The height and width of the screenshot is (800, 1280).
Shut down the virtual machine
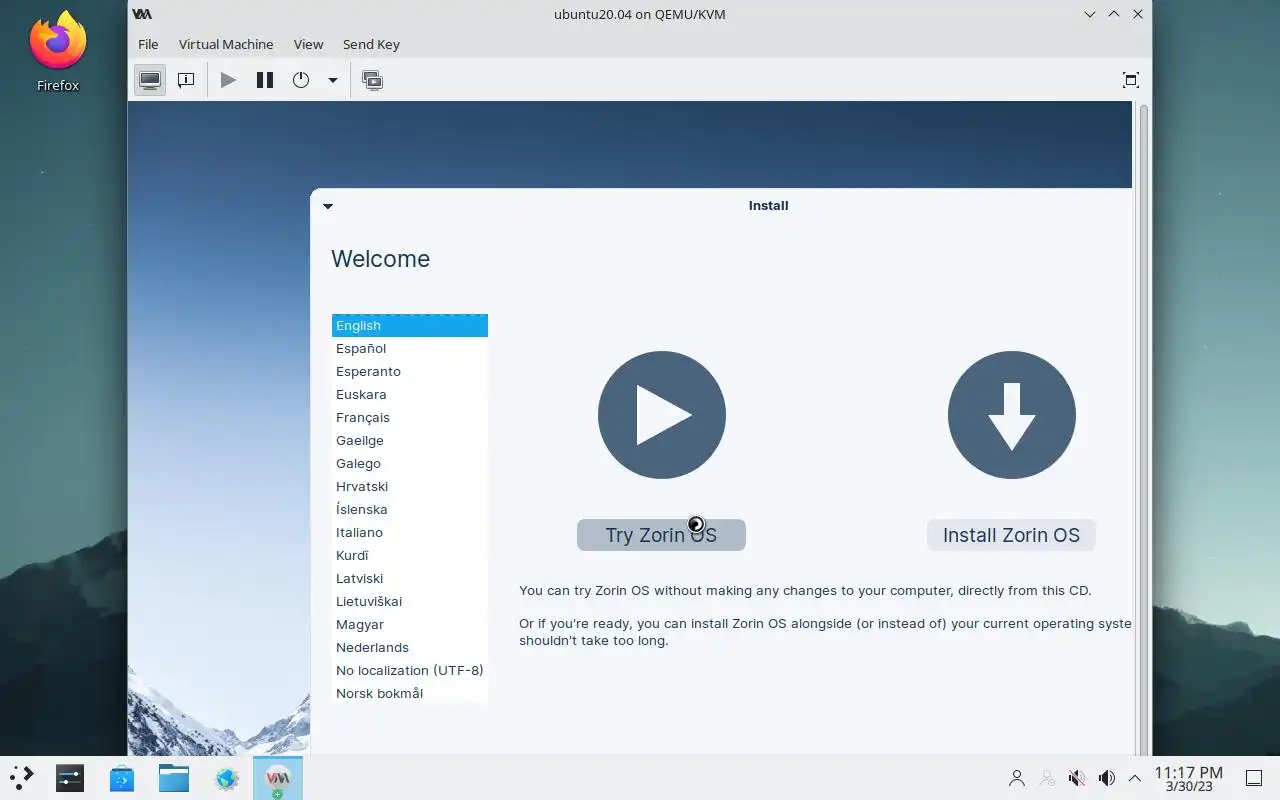[x=301, y=80]
